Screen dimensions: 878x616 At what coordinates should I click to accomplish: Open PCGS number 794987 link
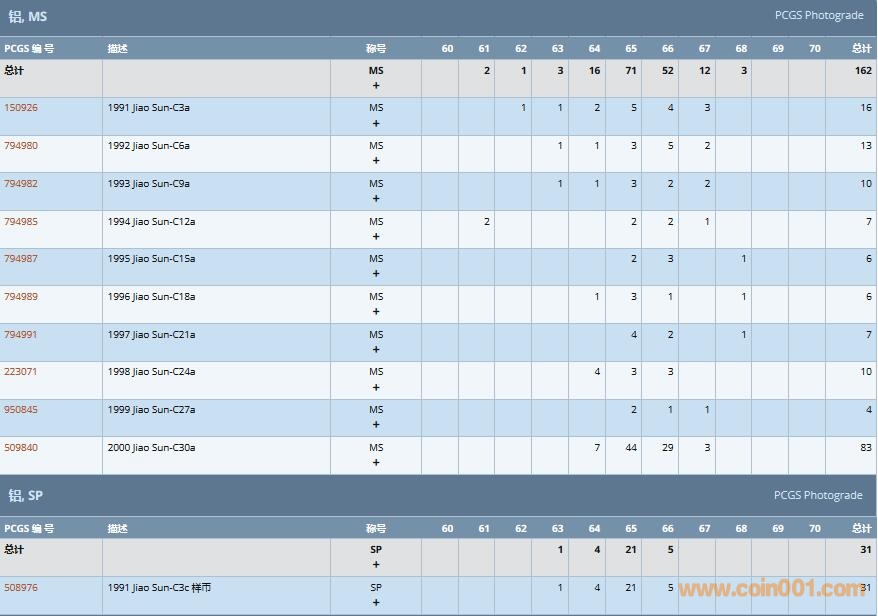[21, 259]
